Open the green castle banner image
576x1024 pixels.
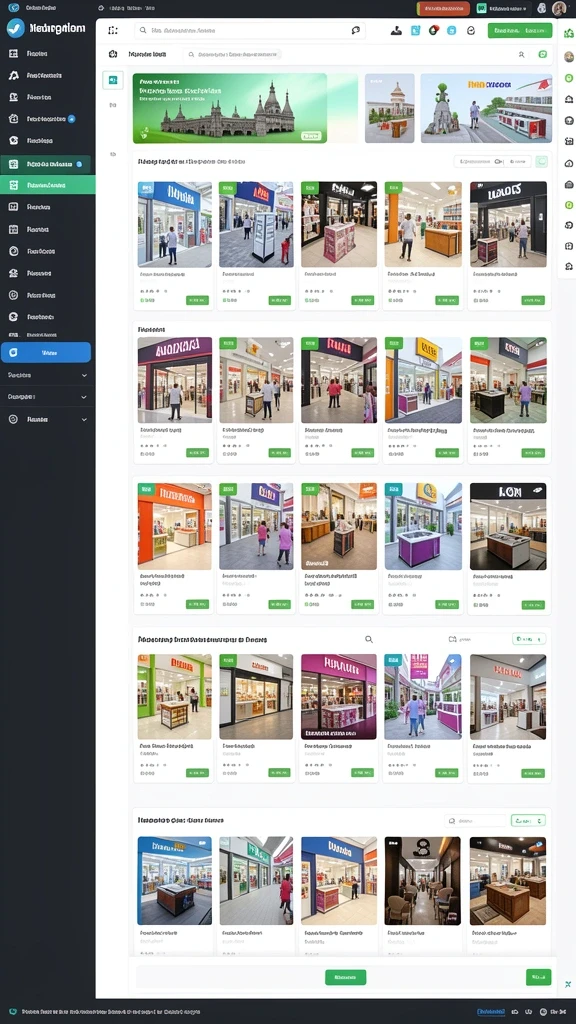pos(230,108)
